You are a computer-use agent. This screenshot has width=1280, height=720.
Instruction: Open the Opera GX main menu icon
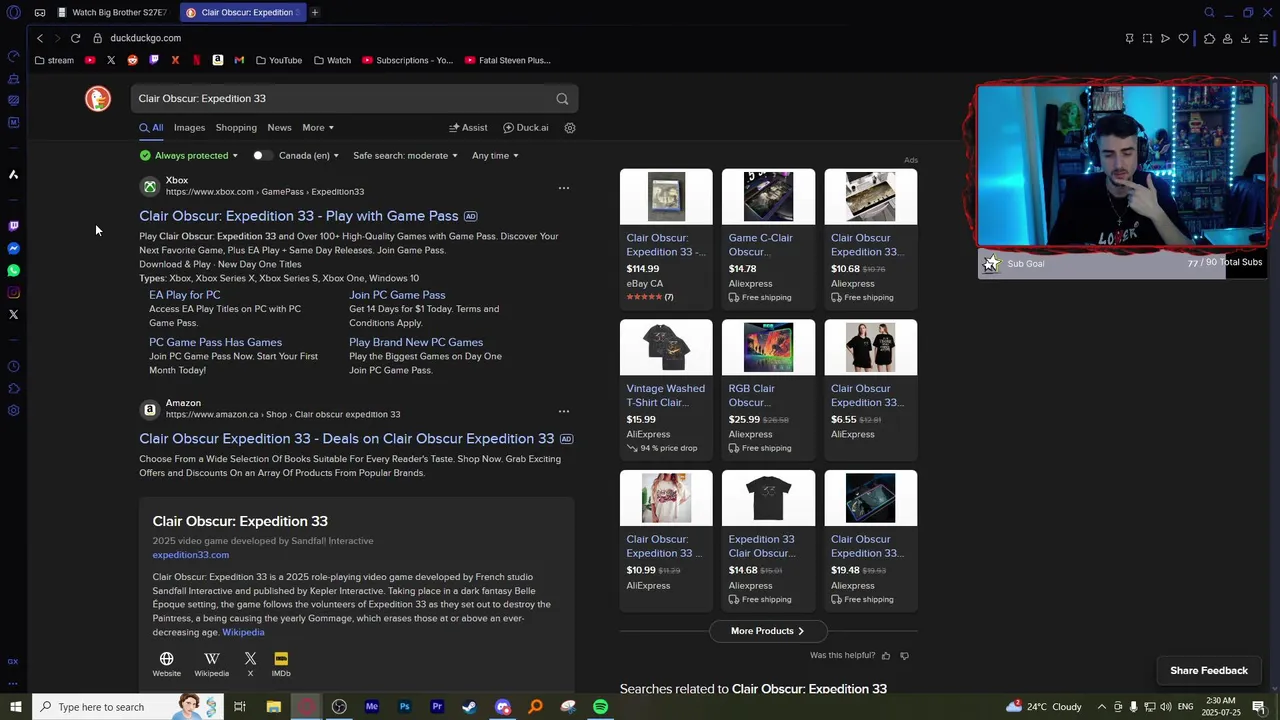point(13,12)
